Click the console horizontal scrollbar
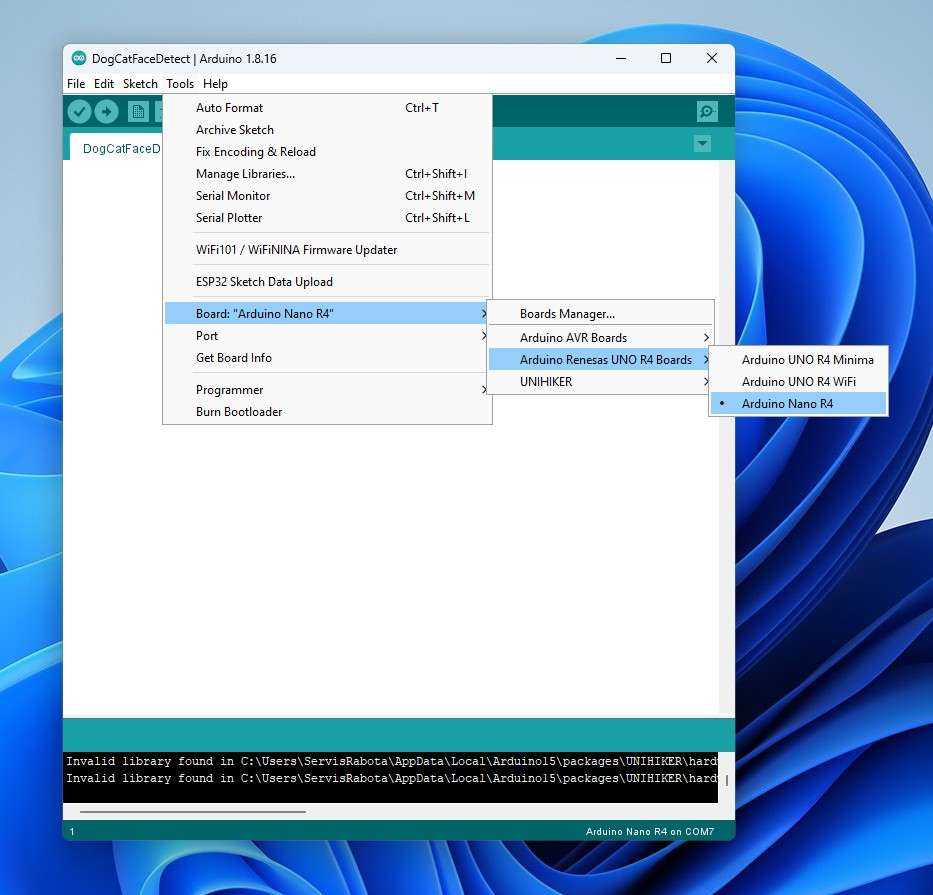 point(193,811)
